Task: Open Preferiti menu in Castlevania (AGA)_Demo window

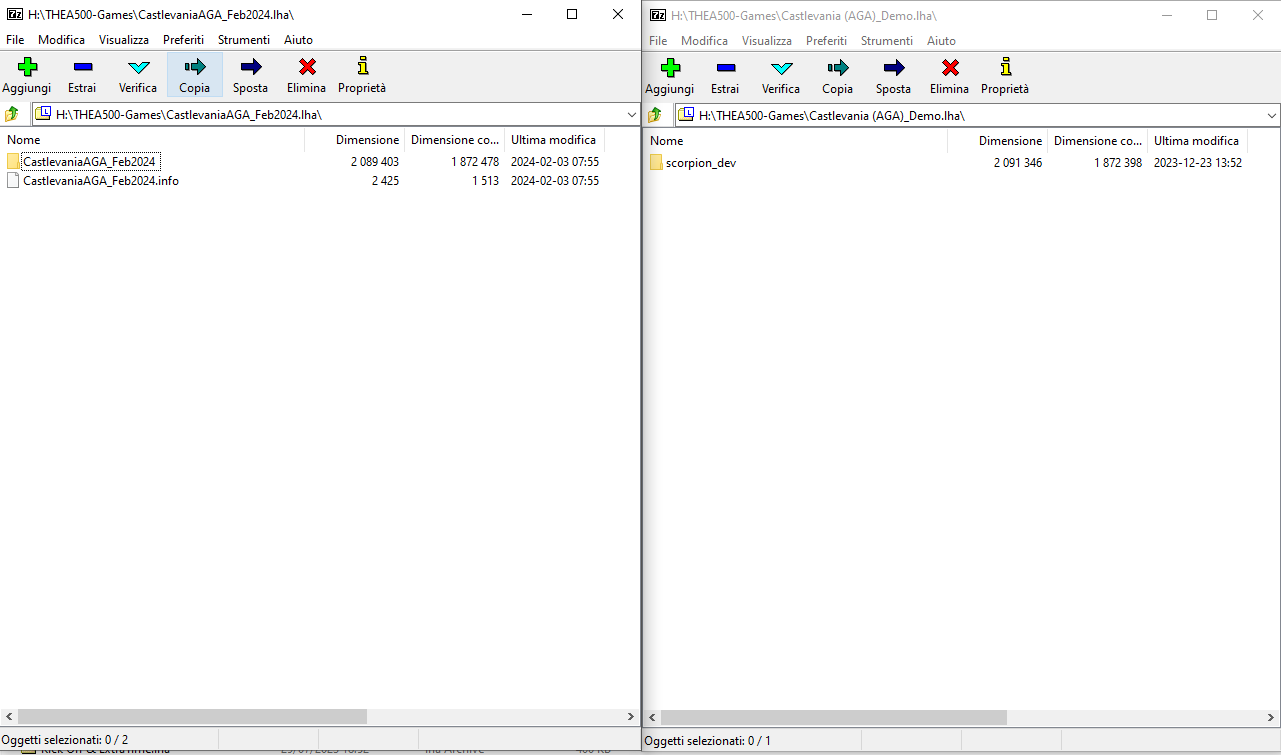Action: click(827, 41)
